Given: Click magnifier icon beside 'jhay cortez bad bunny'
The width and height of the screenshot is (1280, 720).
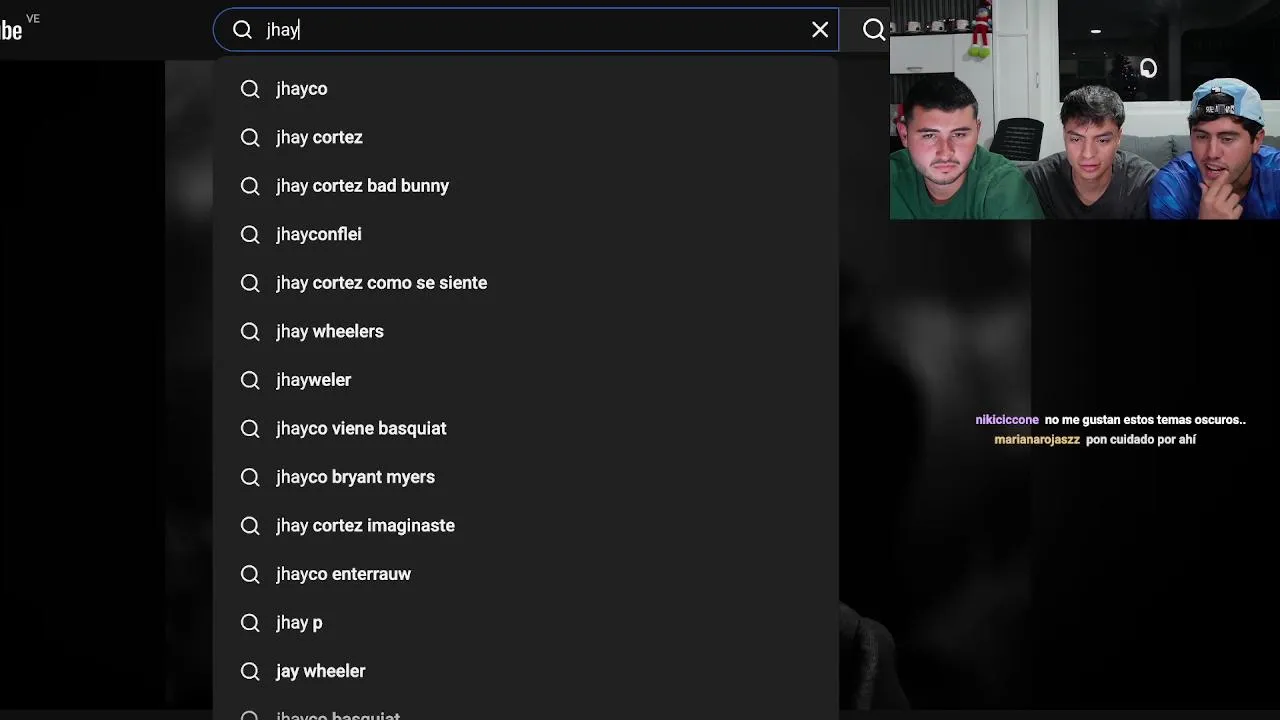Looking at the screenshot, I should pos(250,186).
